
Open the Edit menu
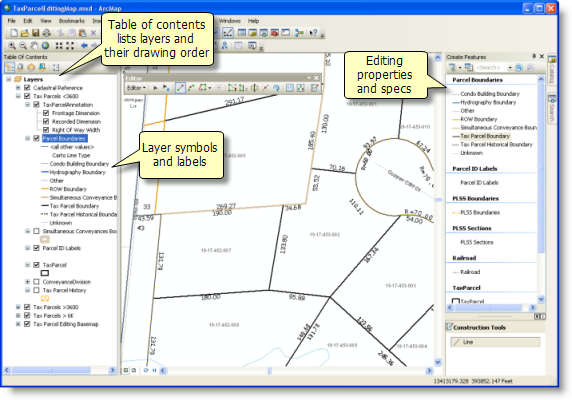click(28, 21)
